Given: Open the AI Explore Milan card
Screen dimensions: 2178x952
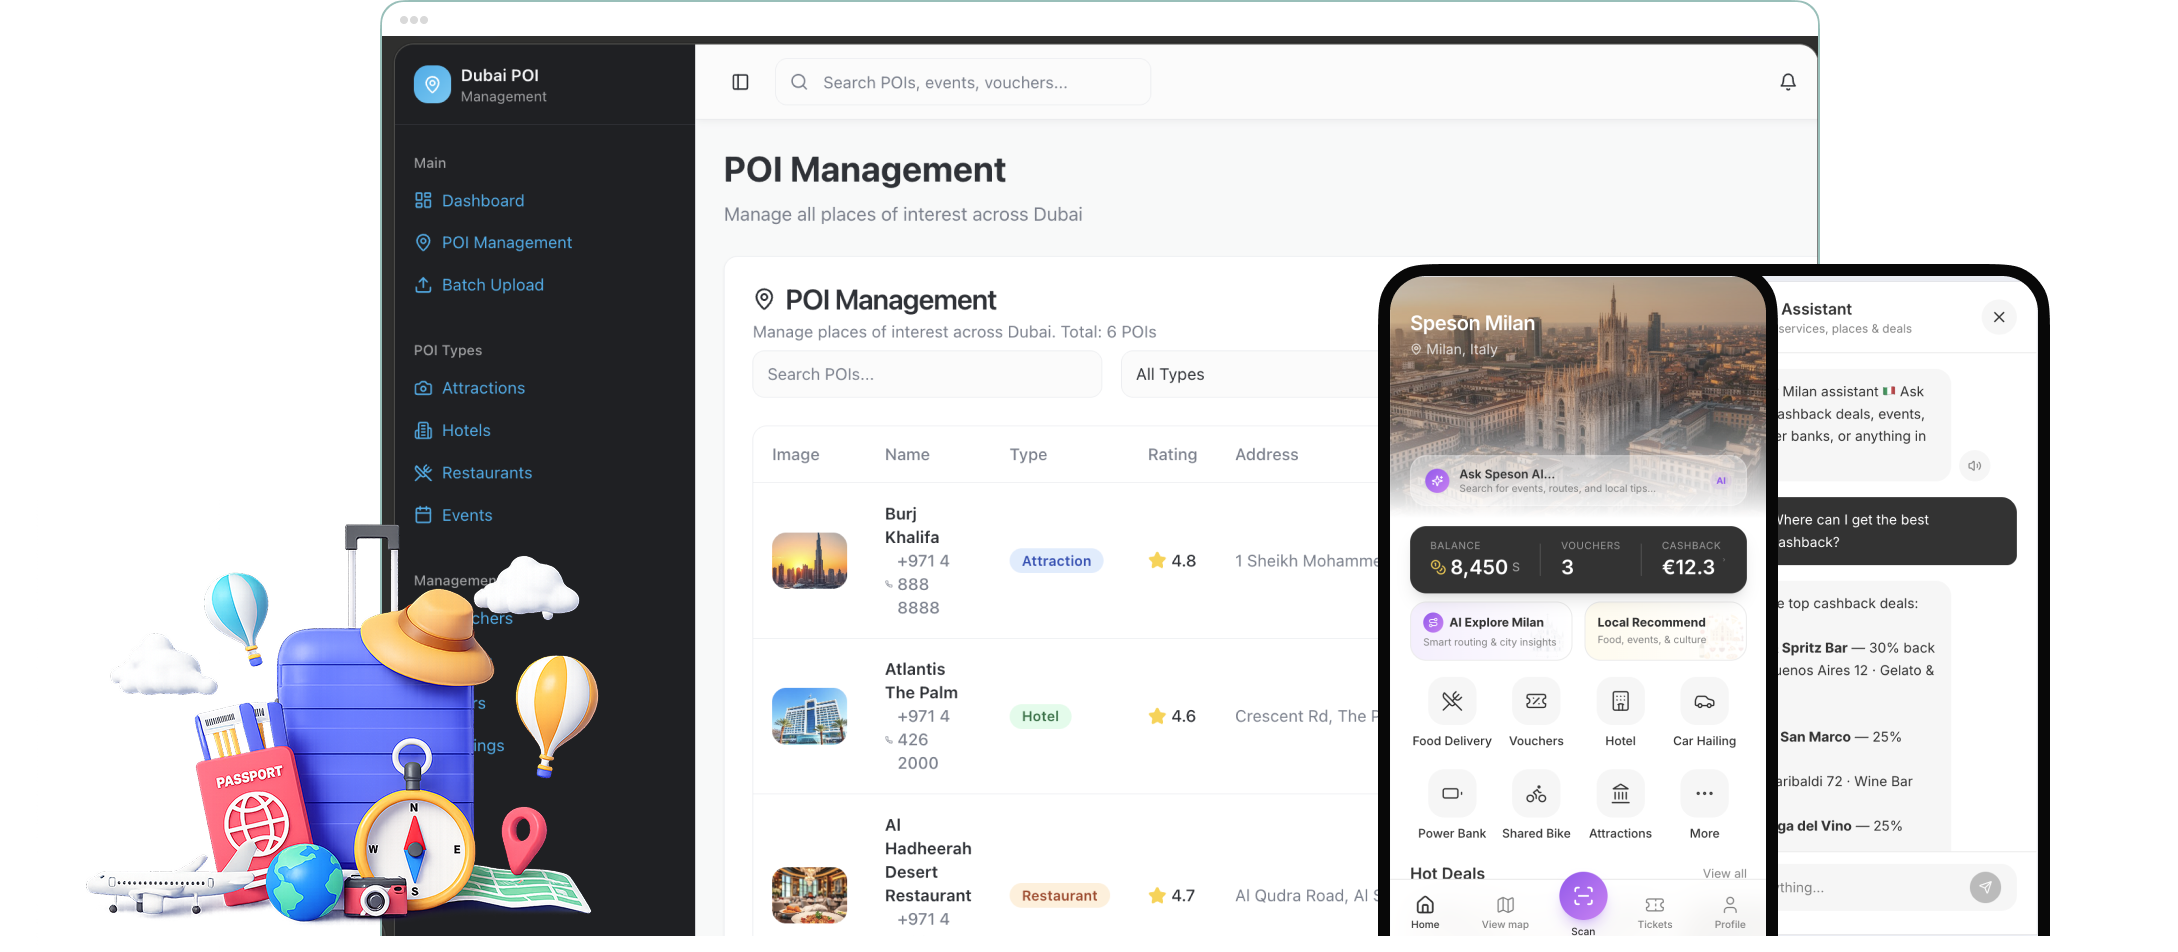Looking at the screenshot, I should 1491,631.
